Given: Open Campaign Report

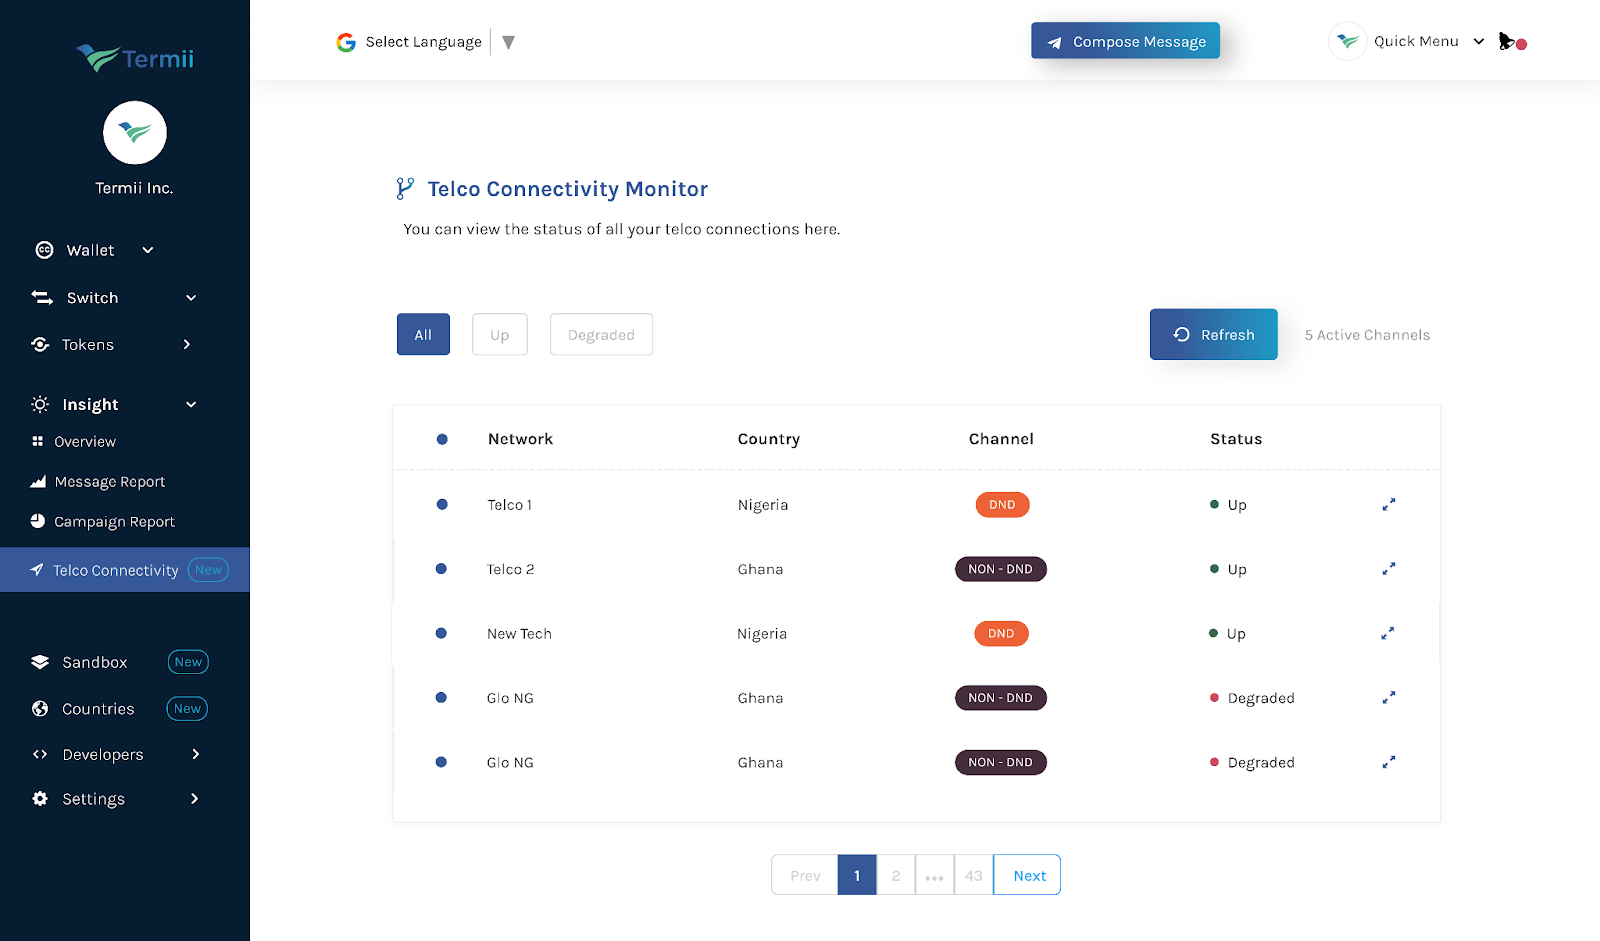Looking at the screenshot, I should [114, 522].
